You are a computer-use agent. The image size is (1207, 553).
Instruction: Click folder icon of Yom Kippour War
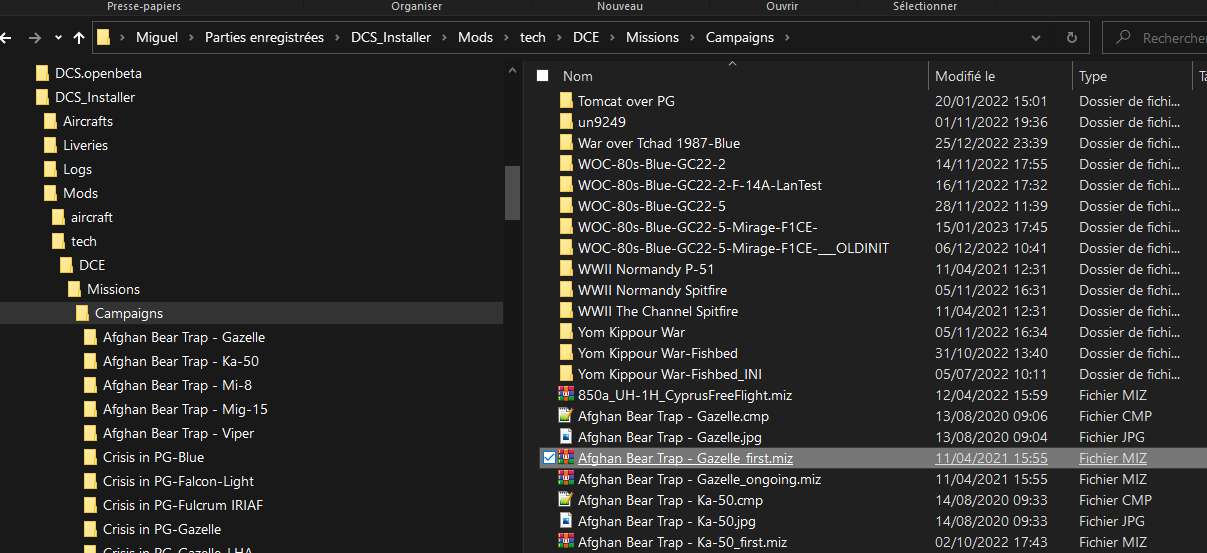point(566,332)
